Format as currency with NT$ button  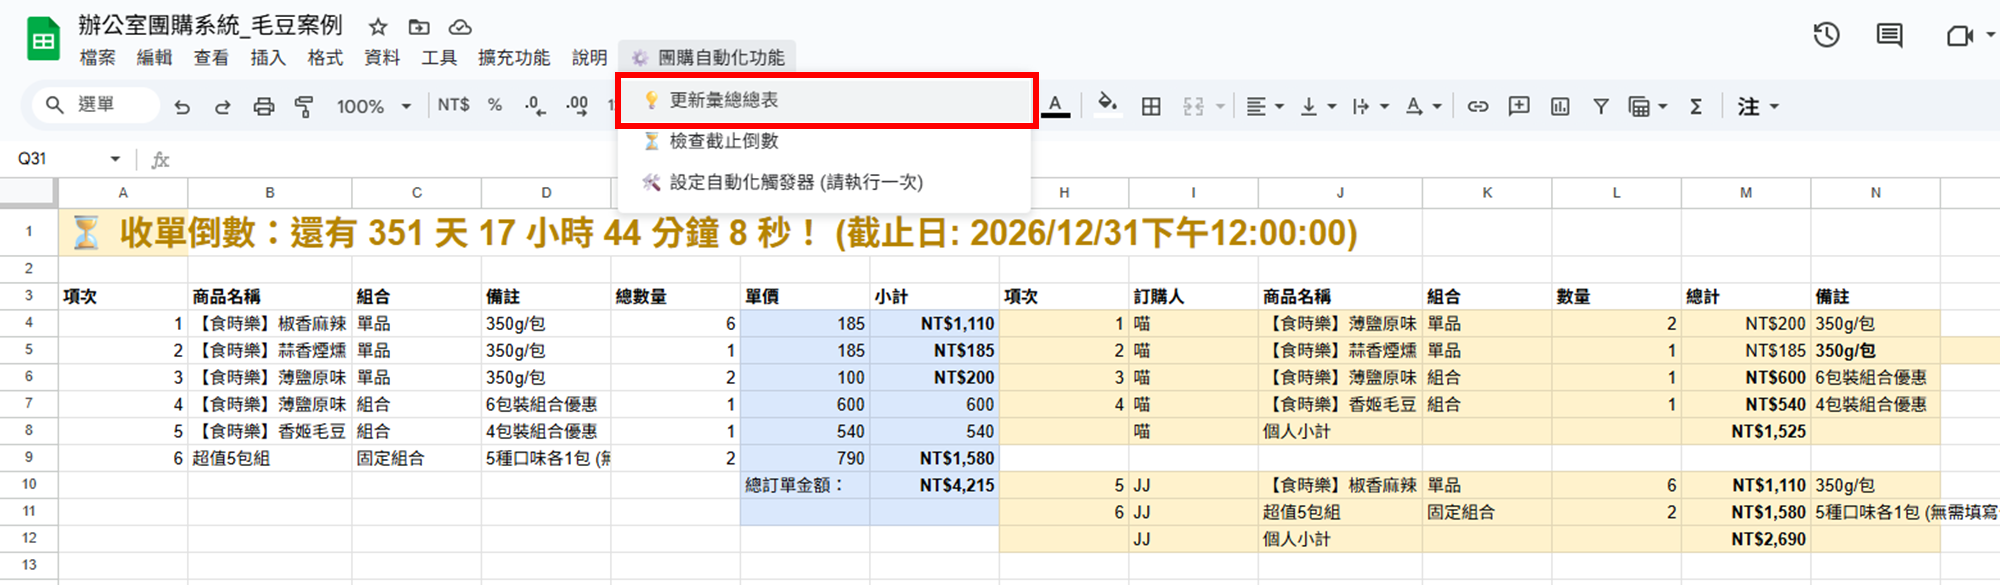point(453,105)
